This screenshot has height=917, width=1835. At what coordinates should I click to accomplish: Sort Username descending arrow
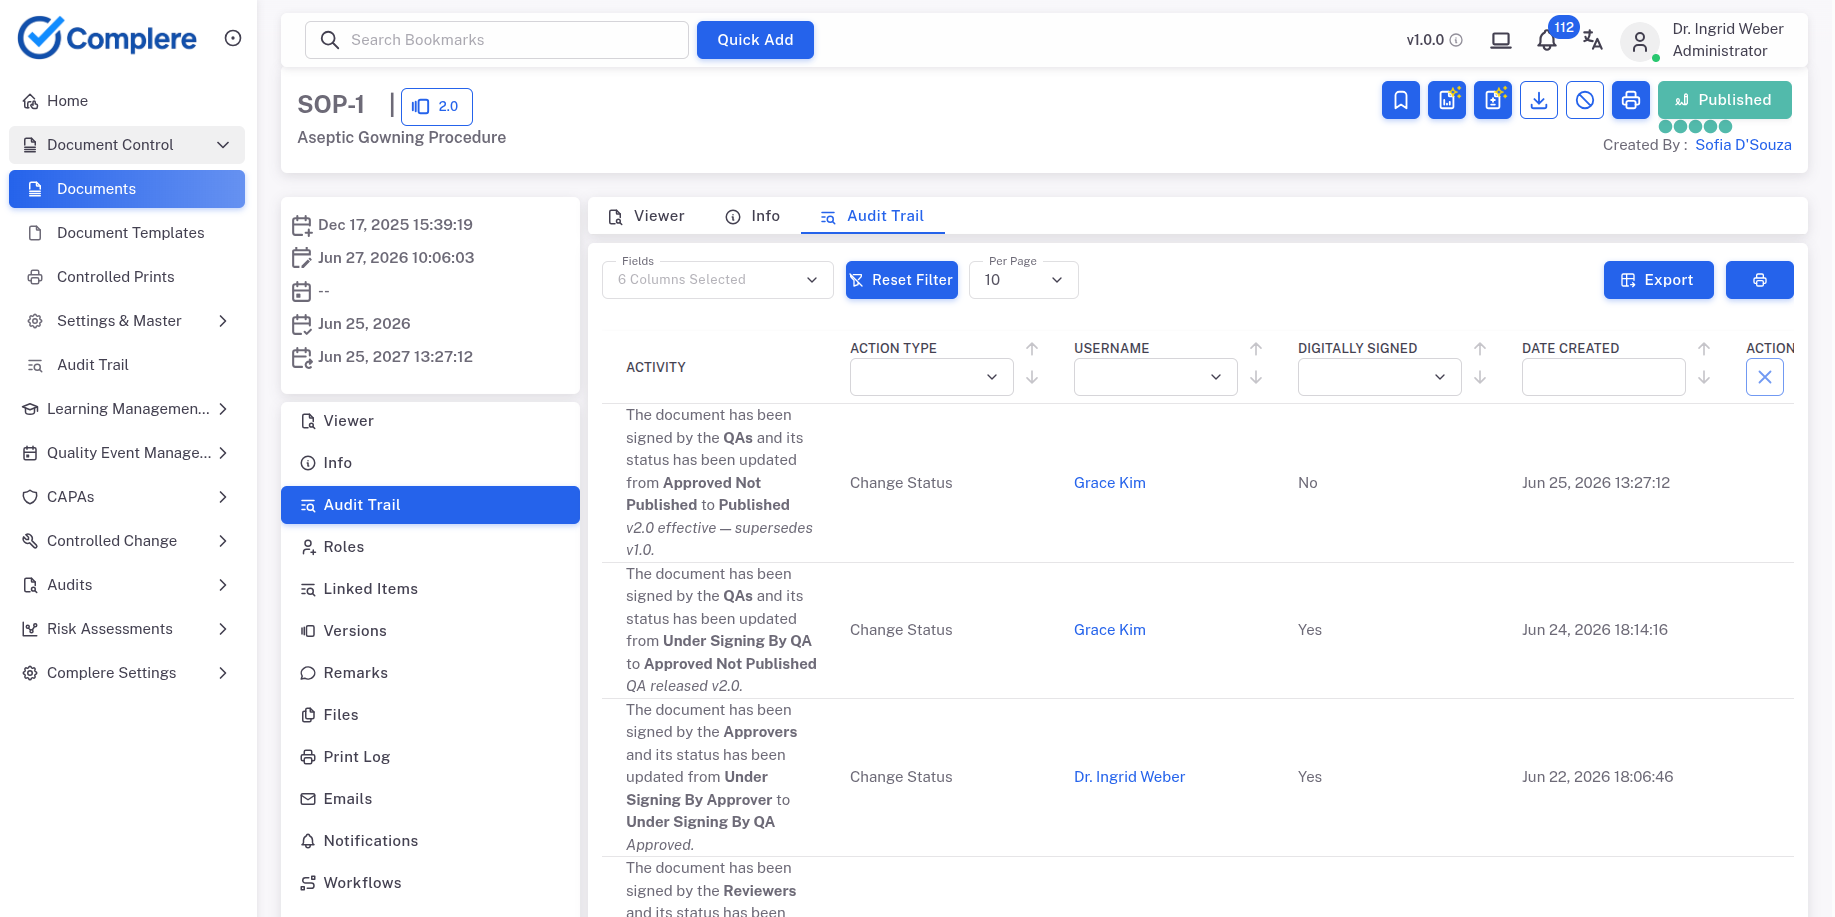pos(1256,377)
